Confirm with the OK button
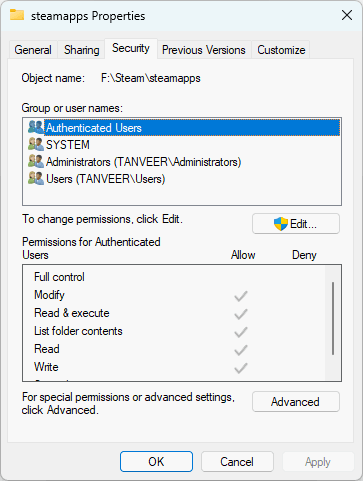This screenshot has height=481, width=363. point(156,462)
